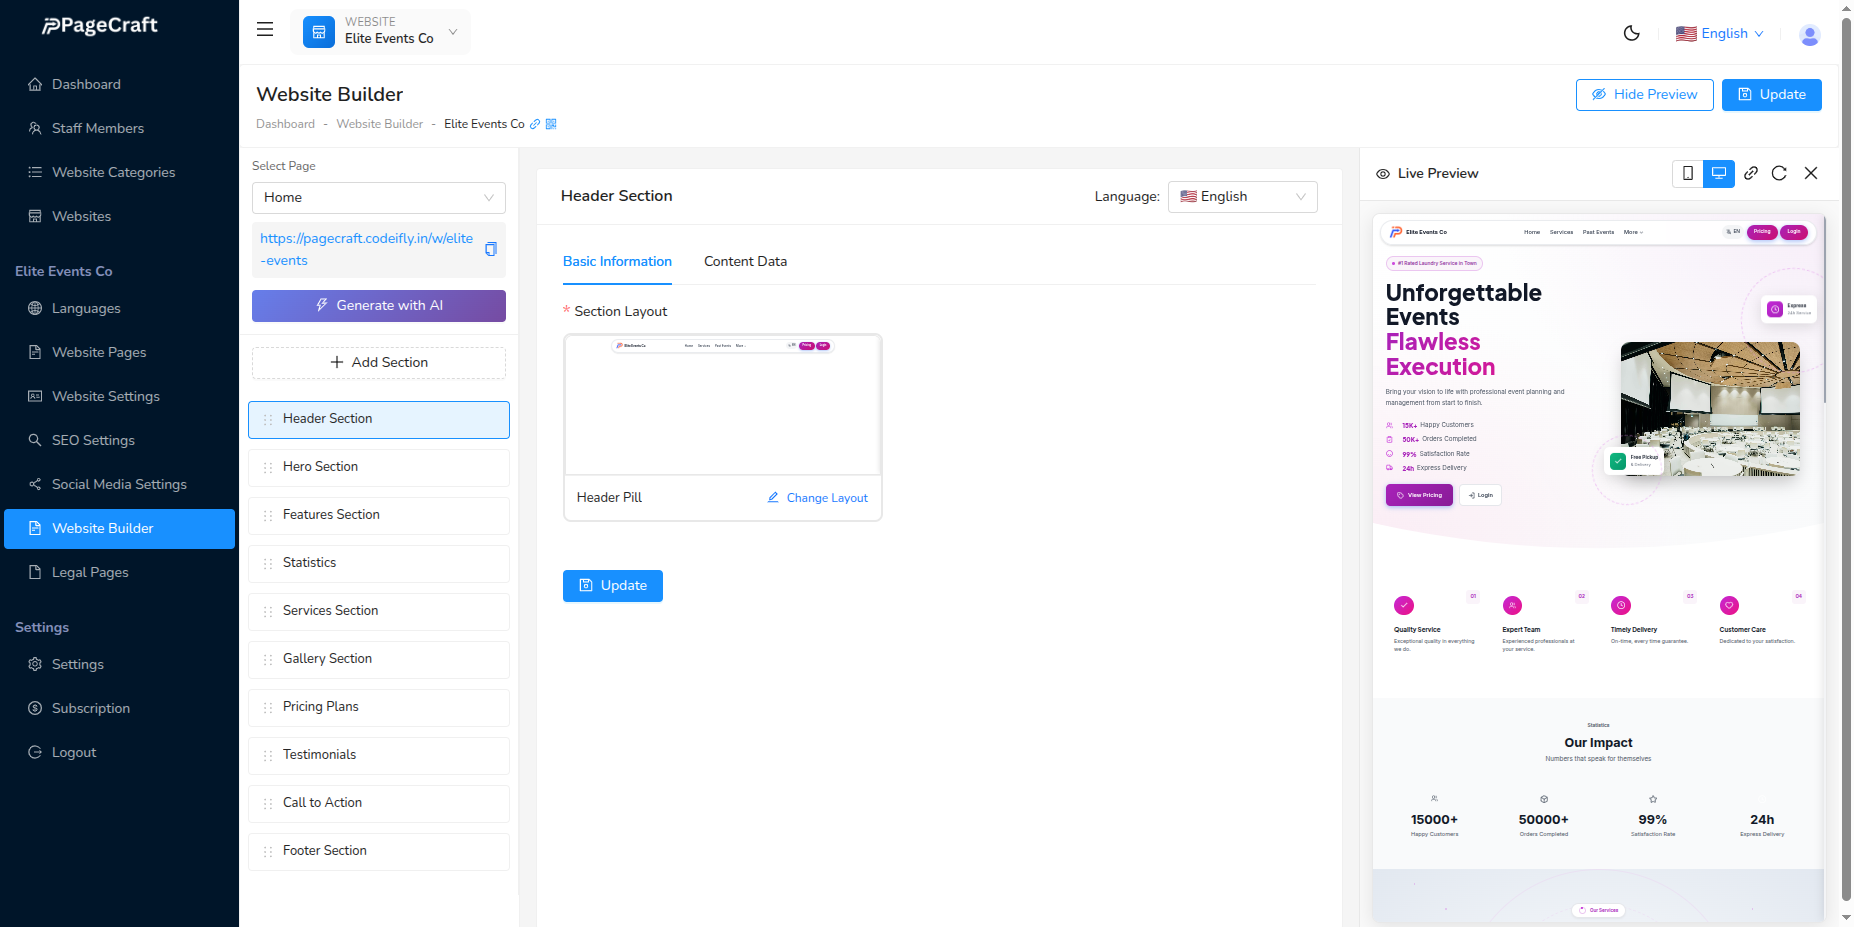The width and height of the screenshot is (1854, 927).
Task: Open the QR code icon in the breadcrumb
Action: point(550,124)
